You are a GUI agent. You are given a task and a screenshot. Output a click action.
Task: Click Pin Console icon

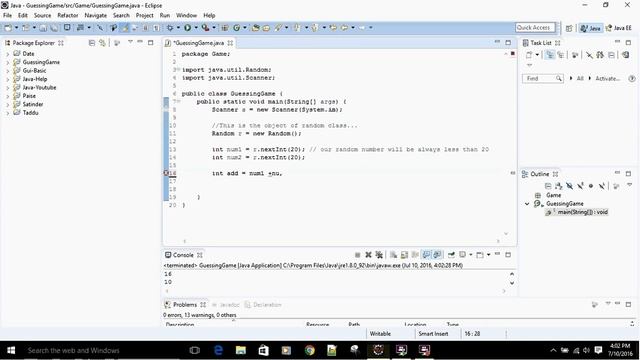[451, 255]
